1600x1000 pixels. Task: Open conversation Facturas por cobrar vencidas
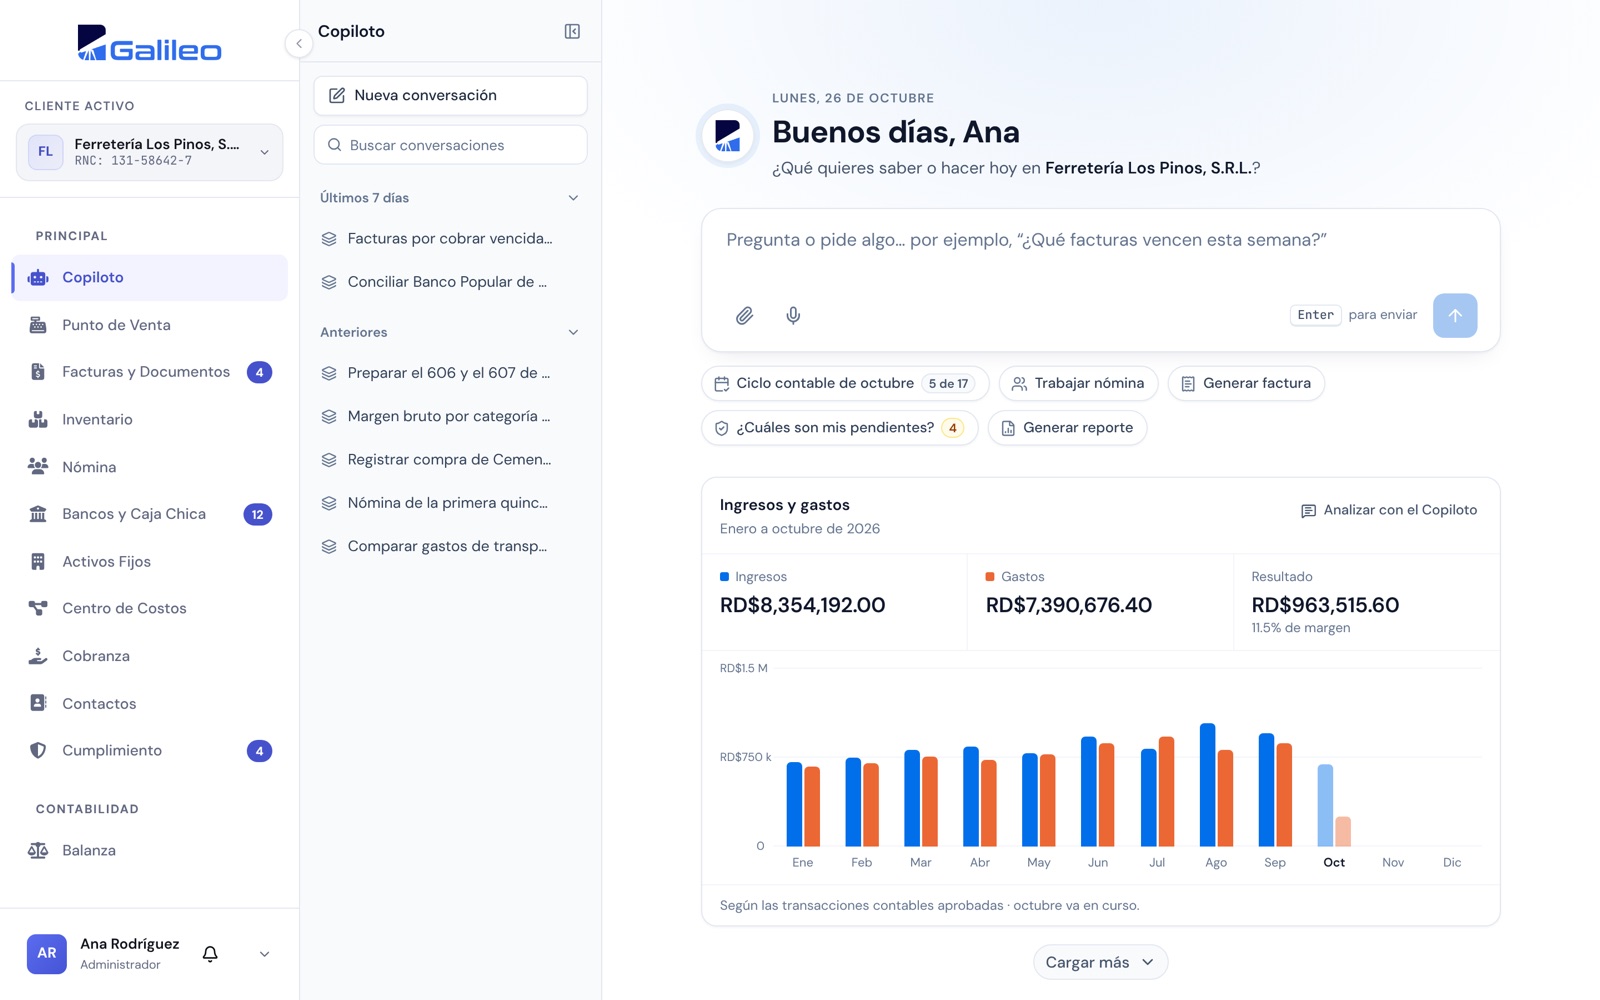450,239
